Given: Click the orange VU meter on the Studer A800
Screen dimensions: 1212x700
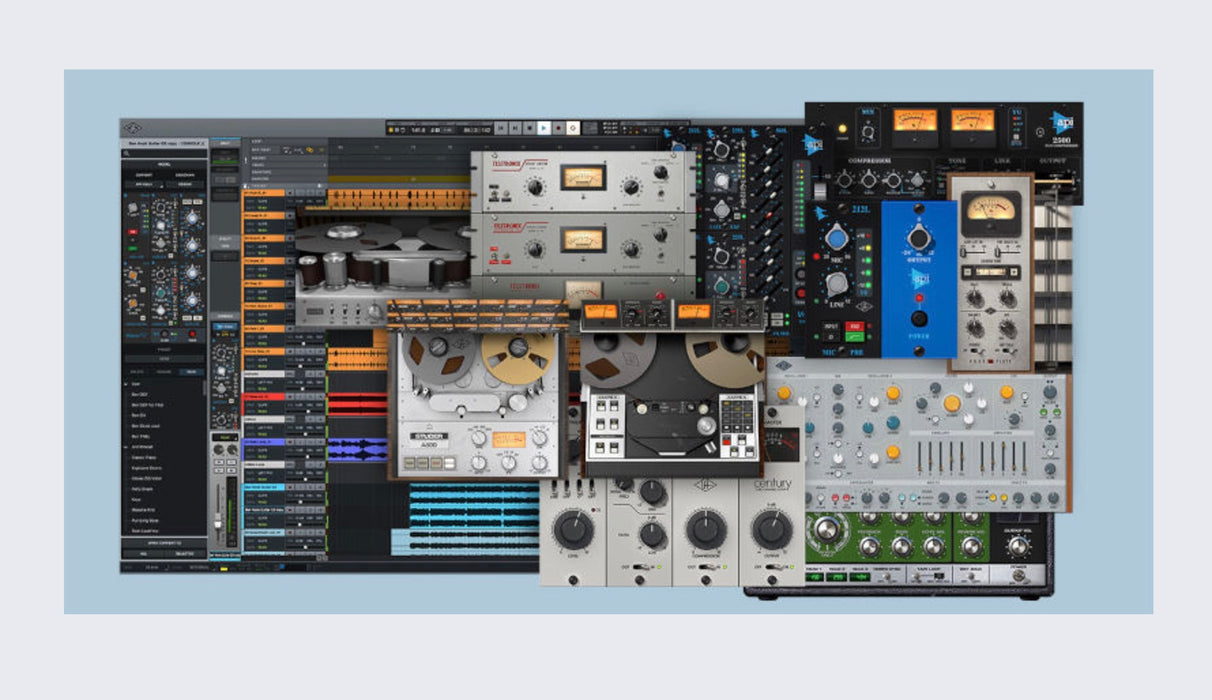Looking at the screenshot, I should tap(509, 439).
